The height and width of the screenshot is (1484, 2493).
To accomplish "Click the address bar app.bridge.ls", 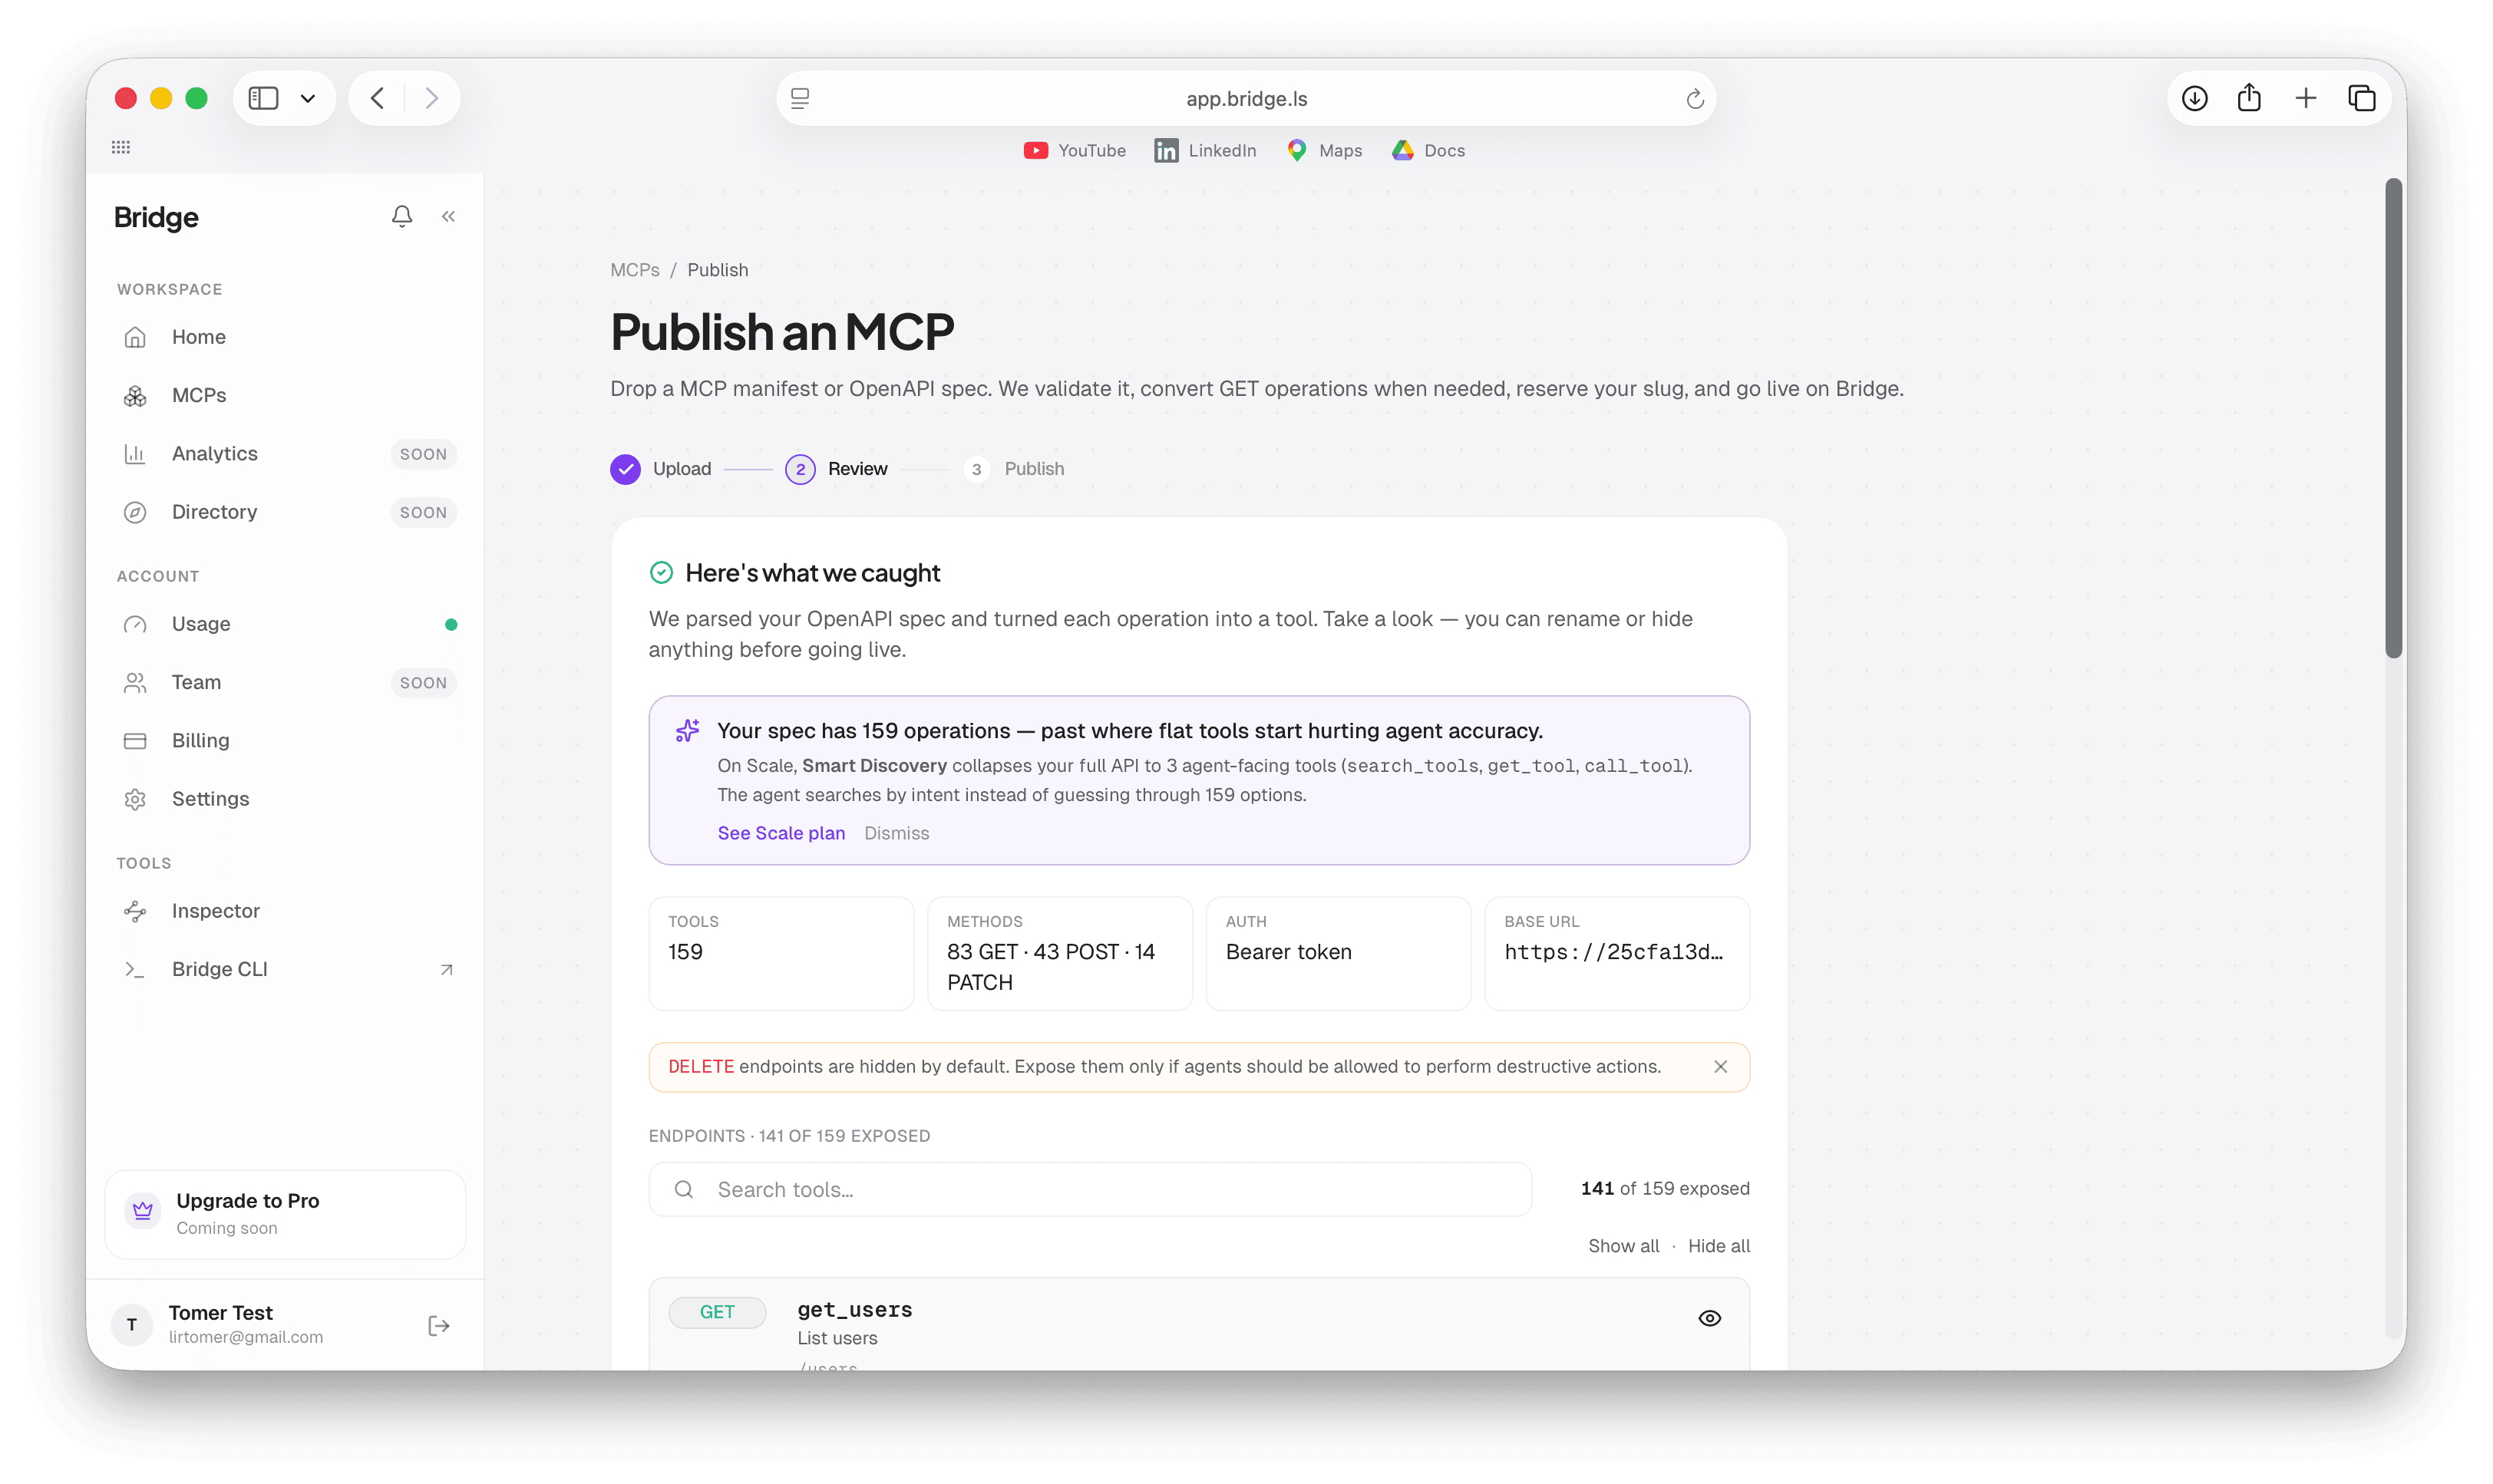I will (x=1246, y=98).
